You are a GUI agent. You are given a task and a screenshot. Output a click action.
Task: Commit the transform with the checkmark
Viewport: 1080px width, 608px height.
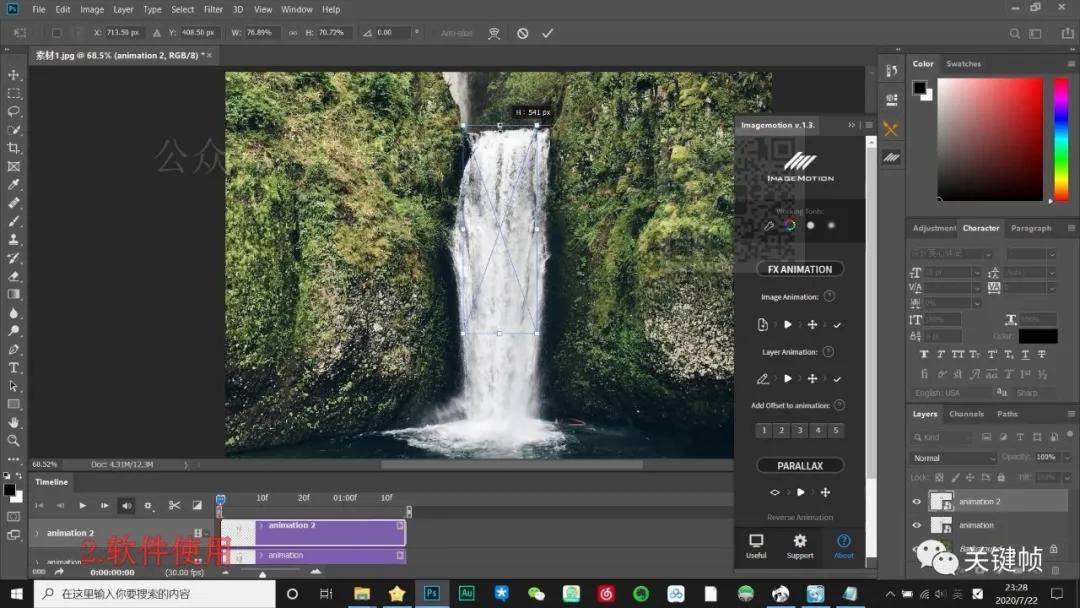547,33
